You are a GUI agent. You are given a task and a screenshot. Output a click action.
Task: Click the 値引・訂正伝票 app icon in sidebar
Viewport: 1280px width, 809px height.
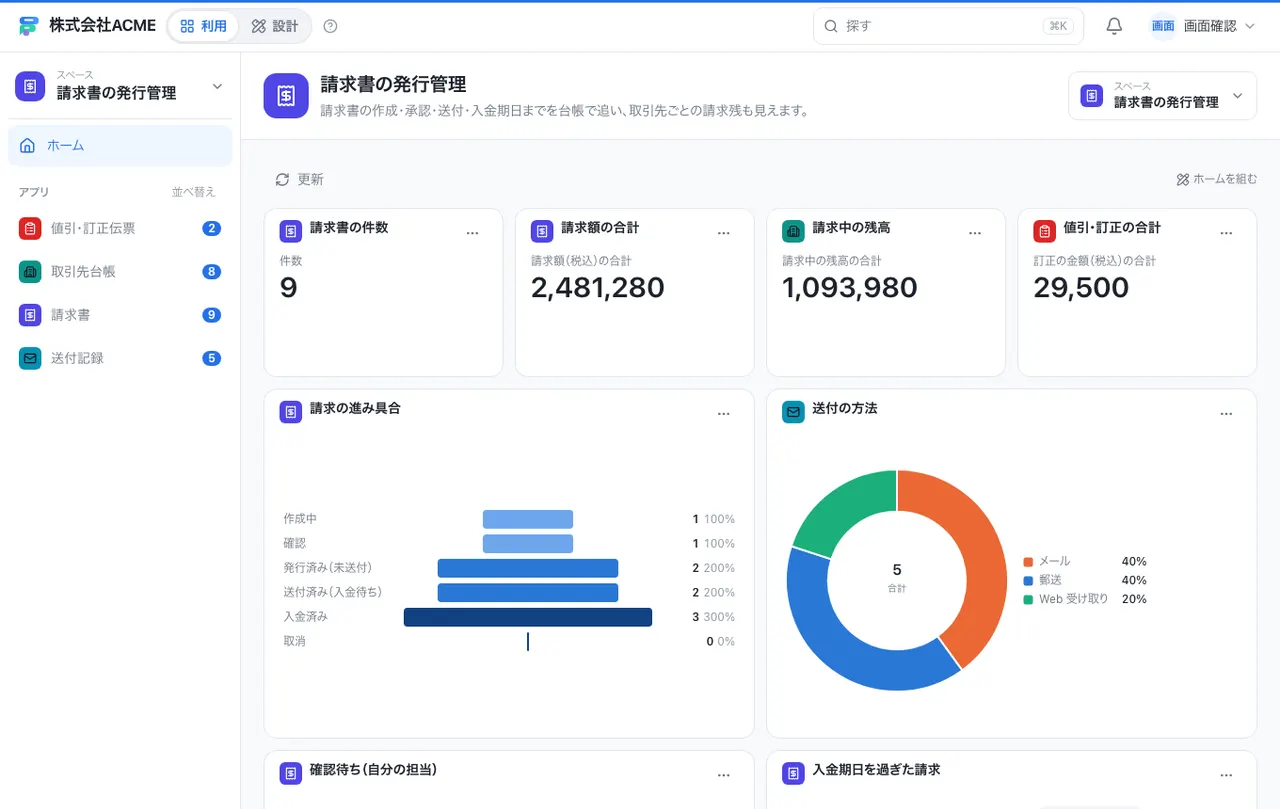tap(30, 228)
